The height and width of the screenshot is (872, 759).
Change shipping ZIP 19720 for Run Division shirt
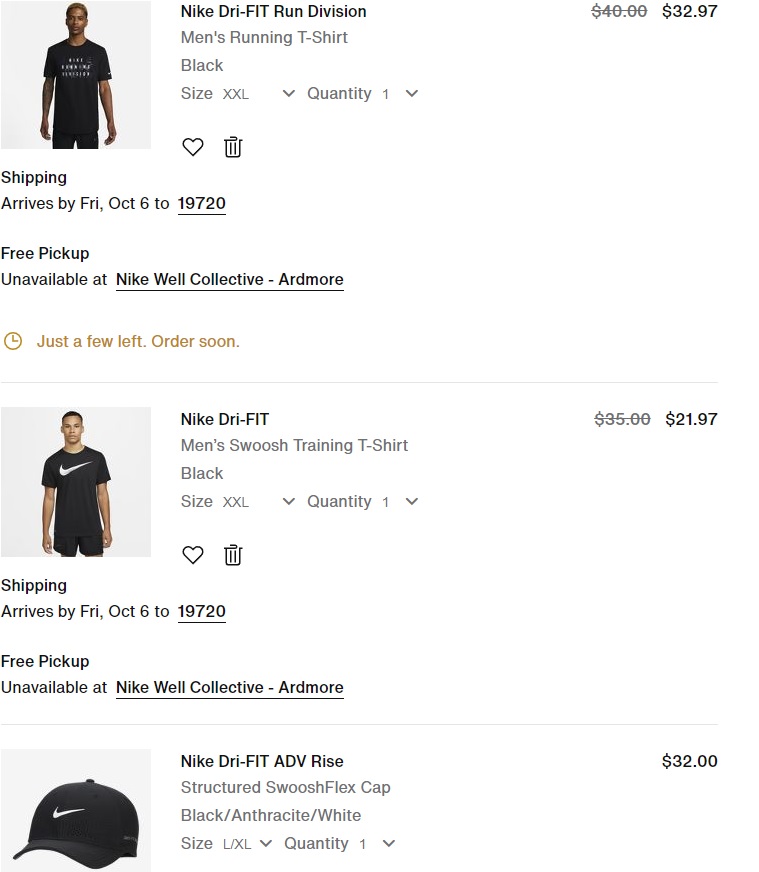click(x=202, y=204)
